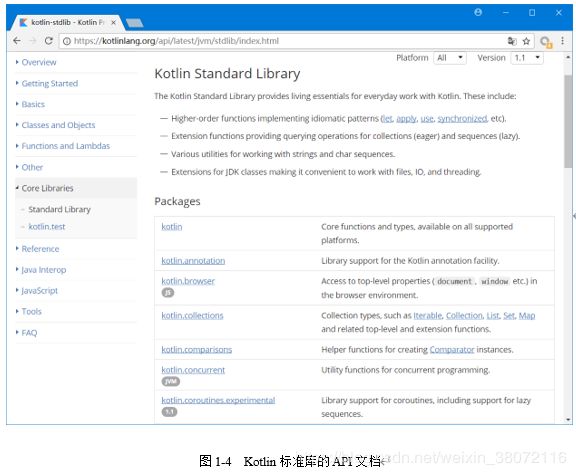Open the kotlin.annotation package link
This screenshot has width=576, height=476.
pos(193,261)
